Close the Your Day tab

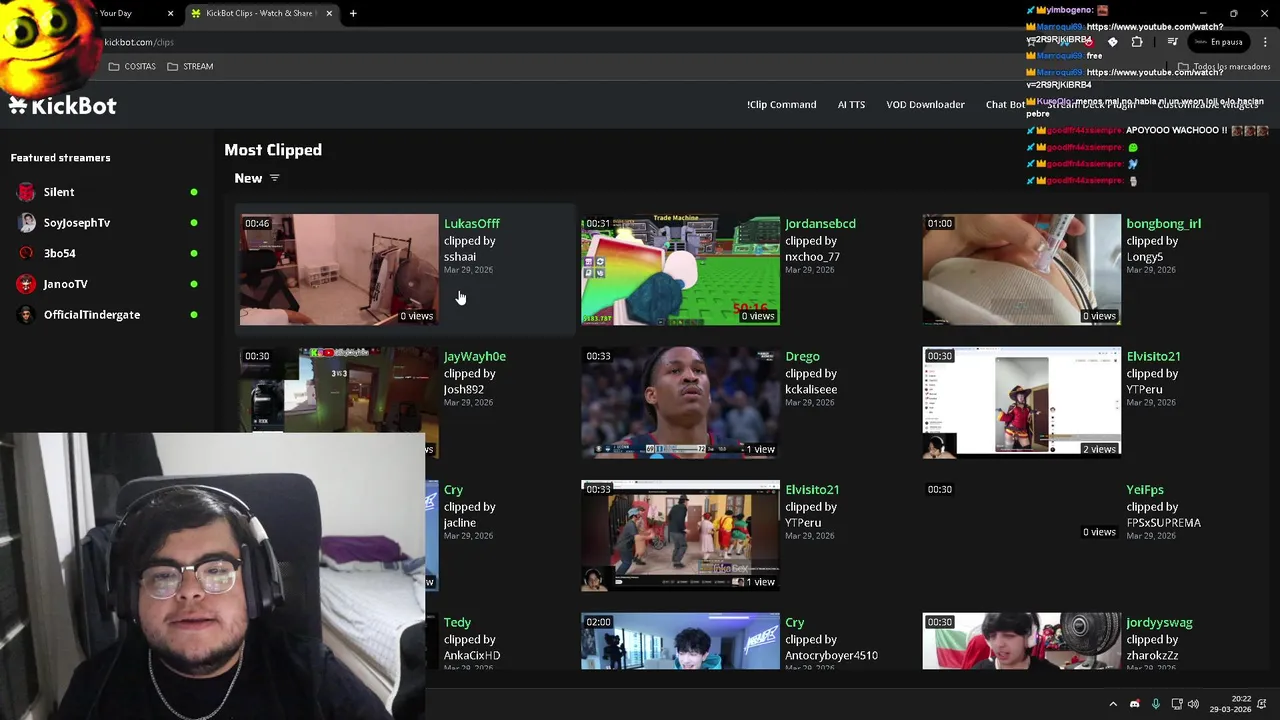coord(170,13)
